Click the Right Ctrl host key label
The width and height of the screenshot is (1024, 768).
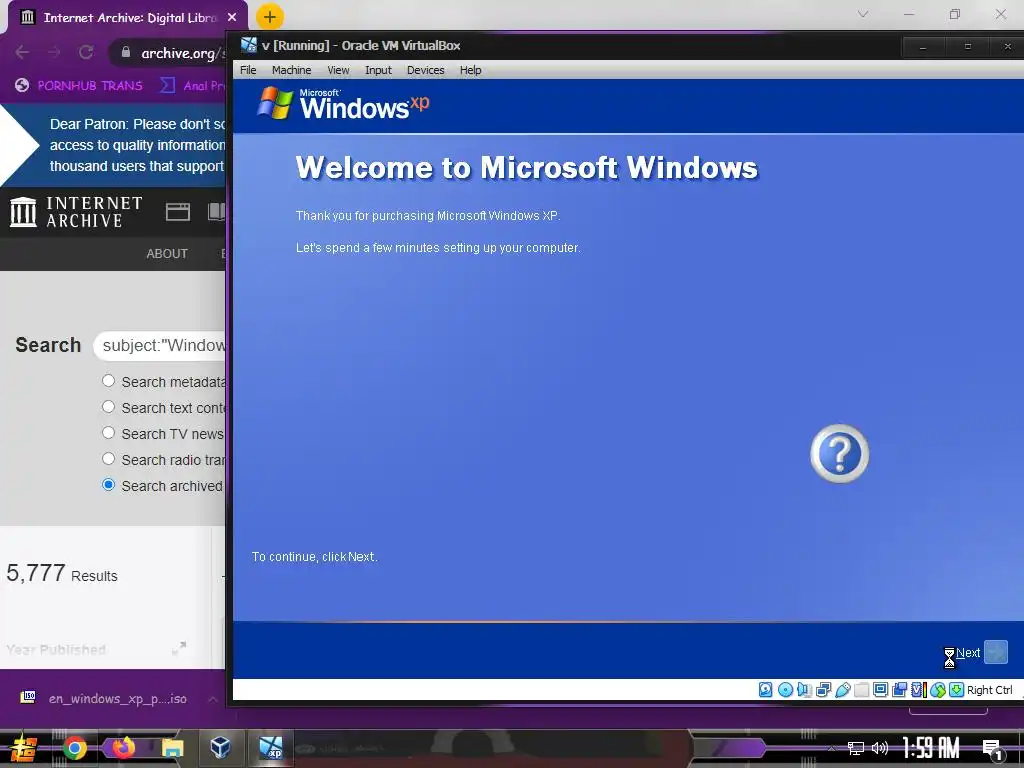point(989,690)
